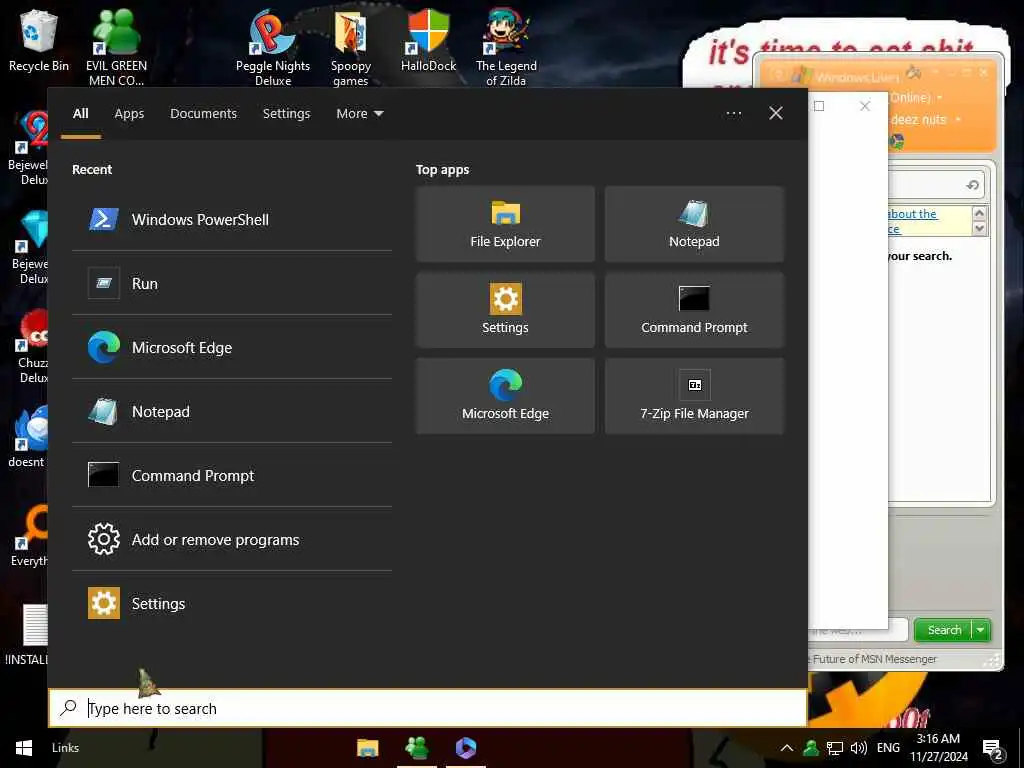Image resolution: width=1024 pixels, height=768 pixels.
Task: Open Messenger tray icon
Action: (x=811, y=748)
